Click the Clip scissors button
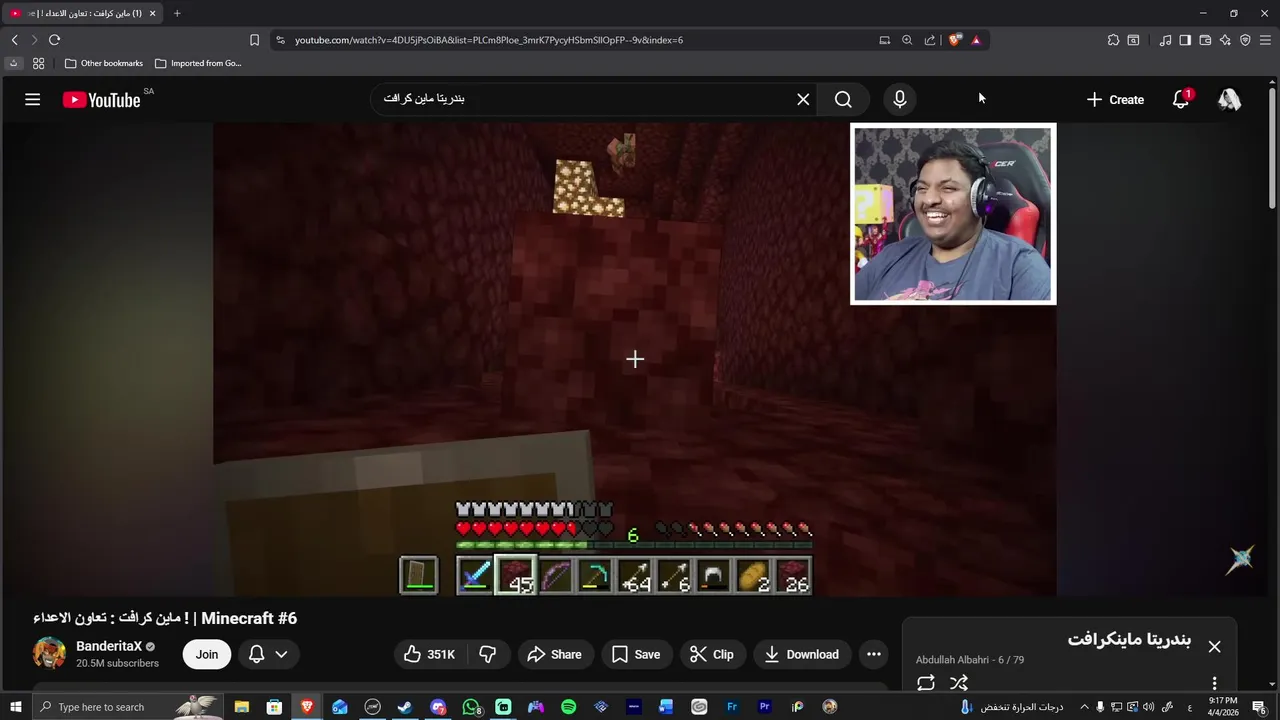1280x720 pixels. 712,654
